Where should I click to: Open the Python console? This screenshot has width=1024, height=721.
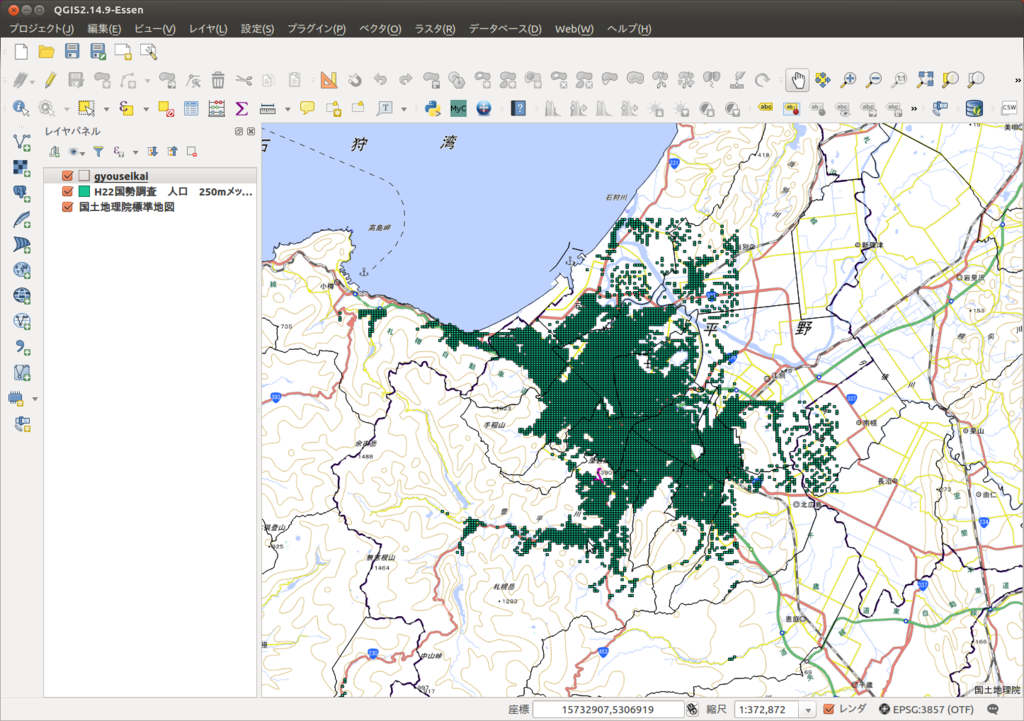[432, 108]
